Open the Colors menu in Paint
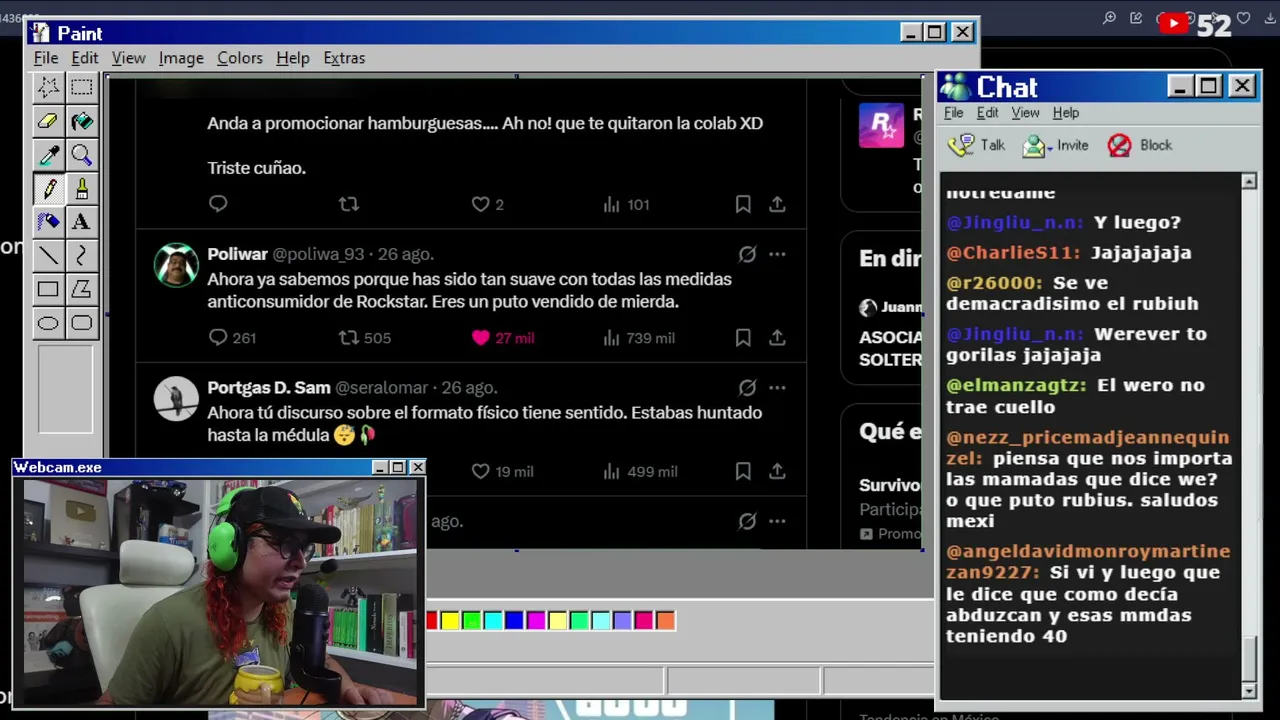 (x=240, y=58)
